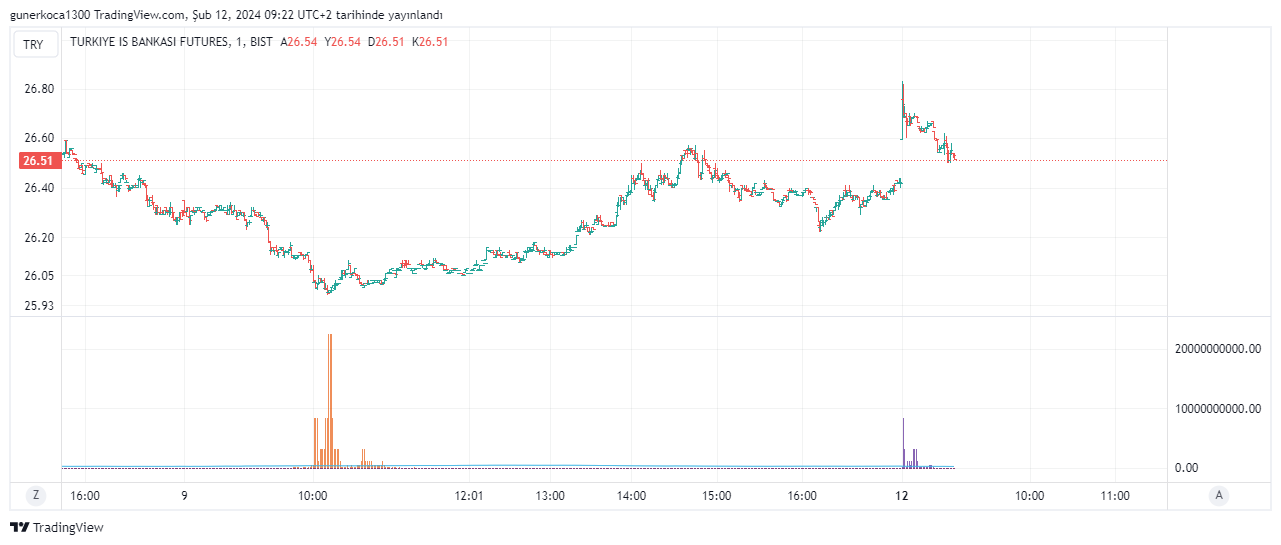Screen dimensions: 1281x545
Task: Click the TradingView logo icon
Action: (x=19, y=527)
